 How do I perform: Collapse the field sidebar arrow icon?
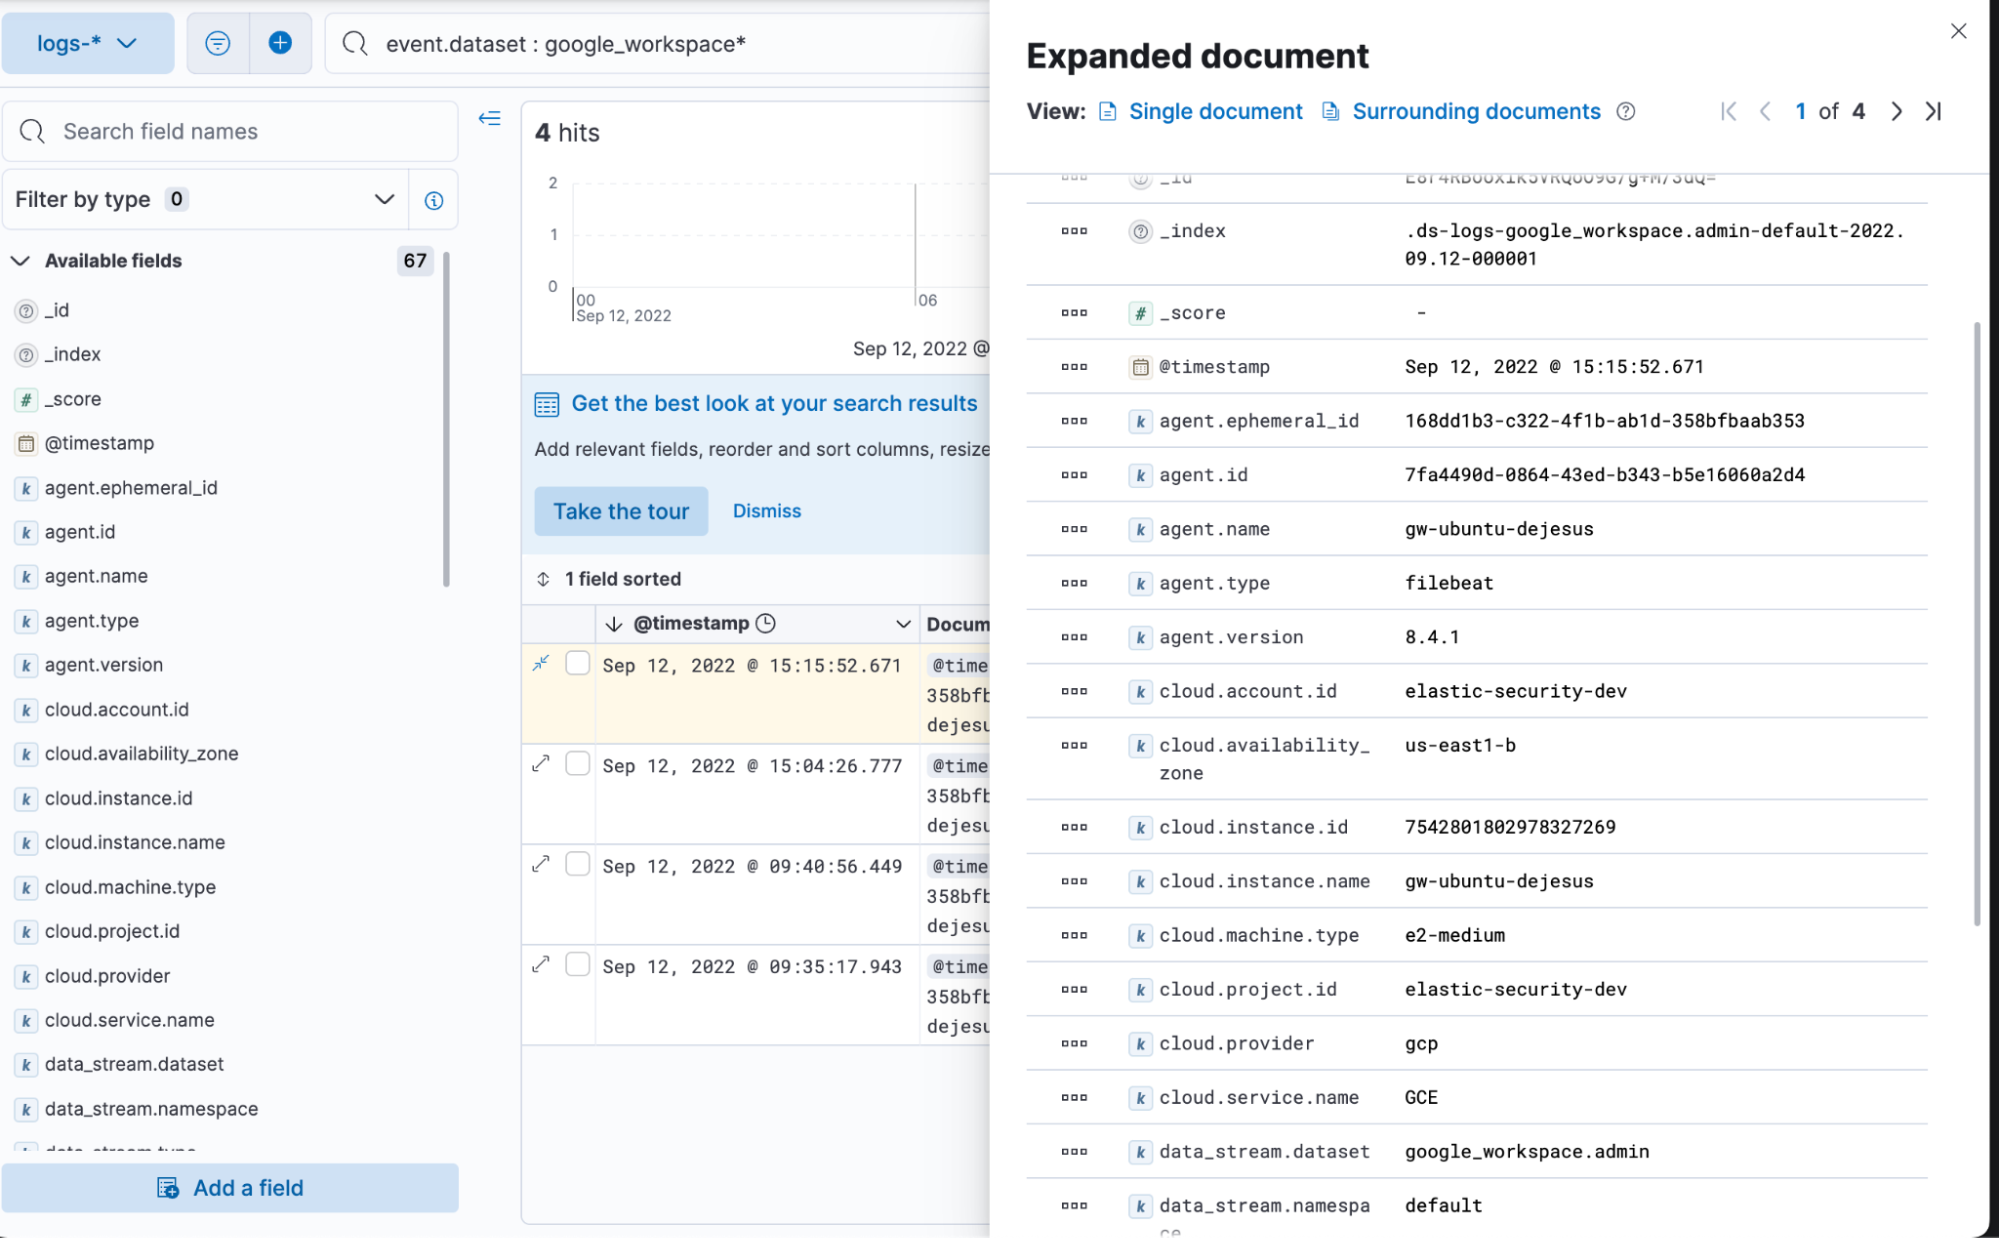point(489,118)
